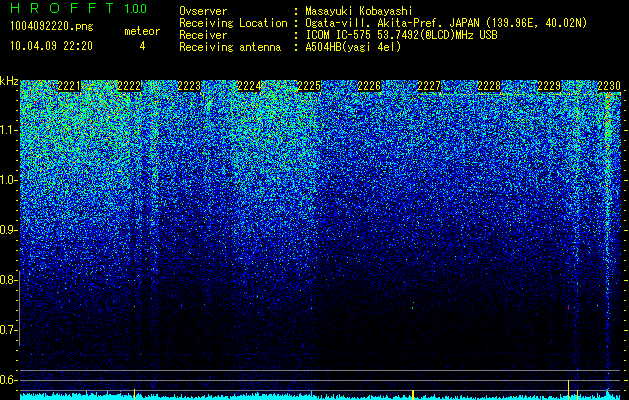629x400 pixels.
Task: Click the 2228 time marker
Action: click(x=489, y=86)
